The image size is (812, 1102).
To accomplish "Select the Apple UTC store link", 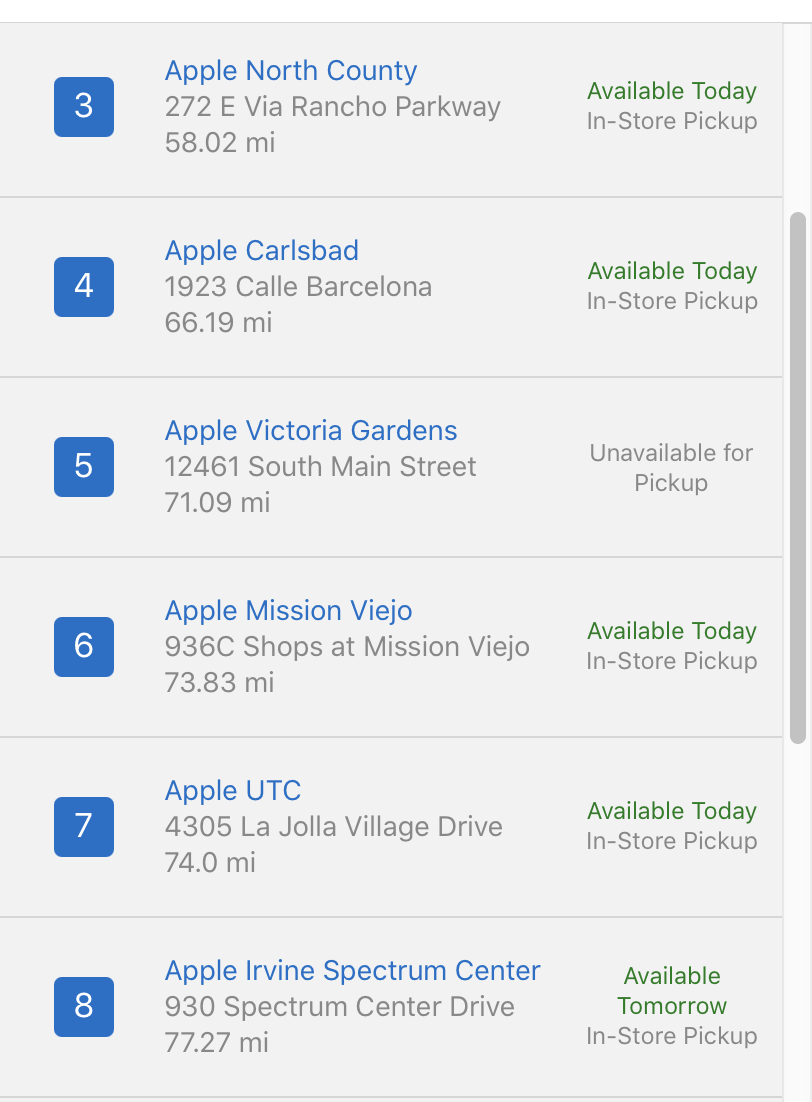I will click(233, 791).
